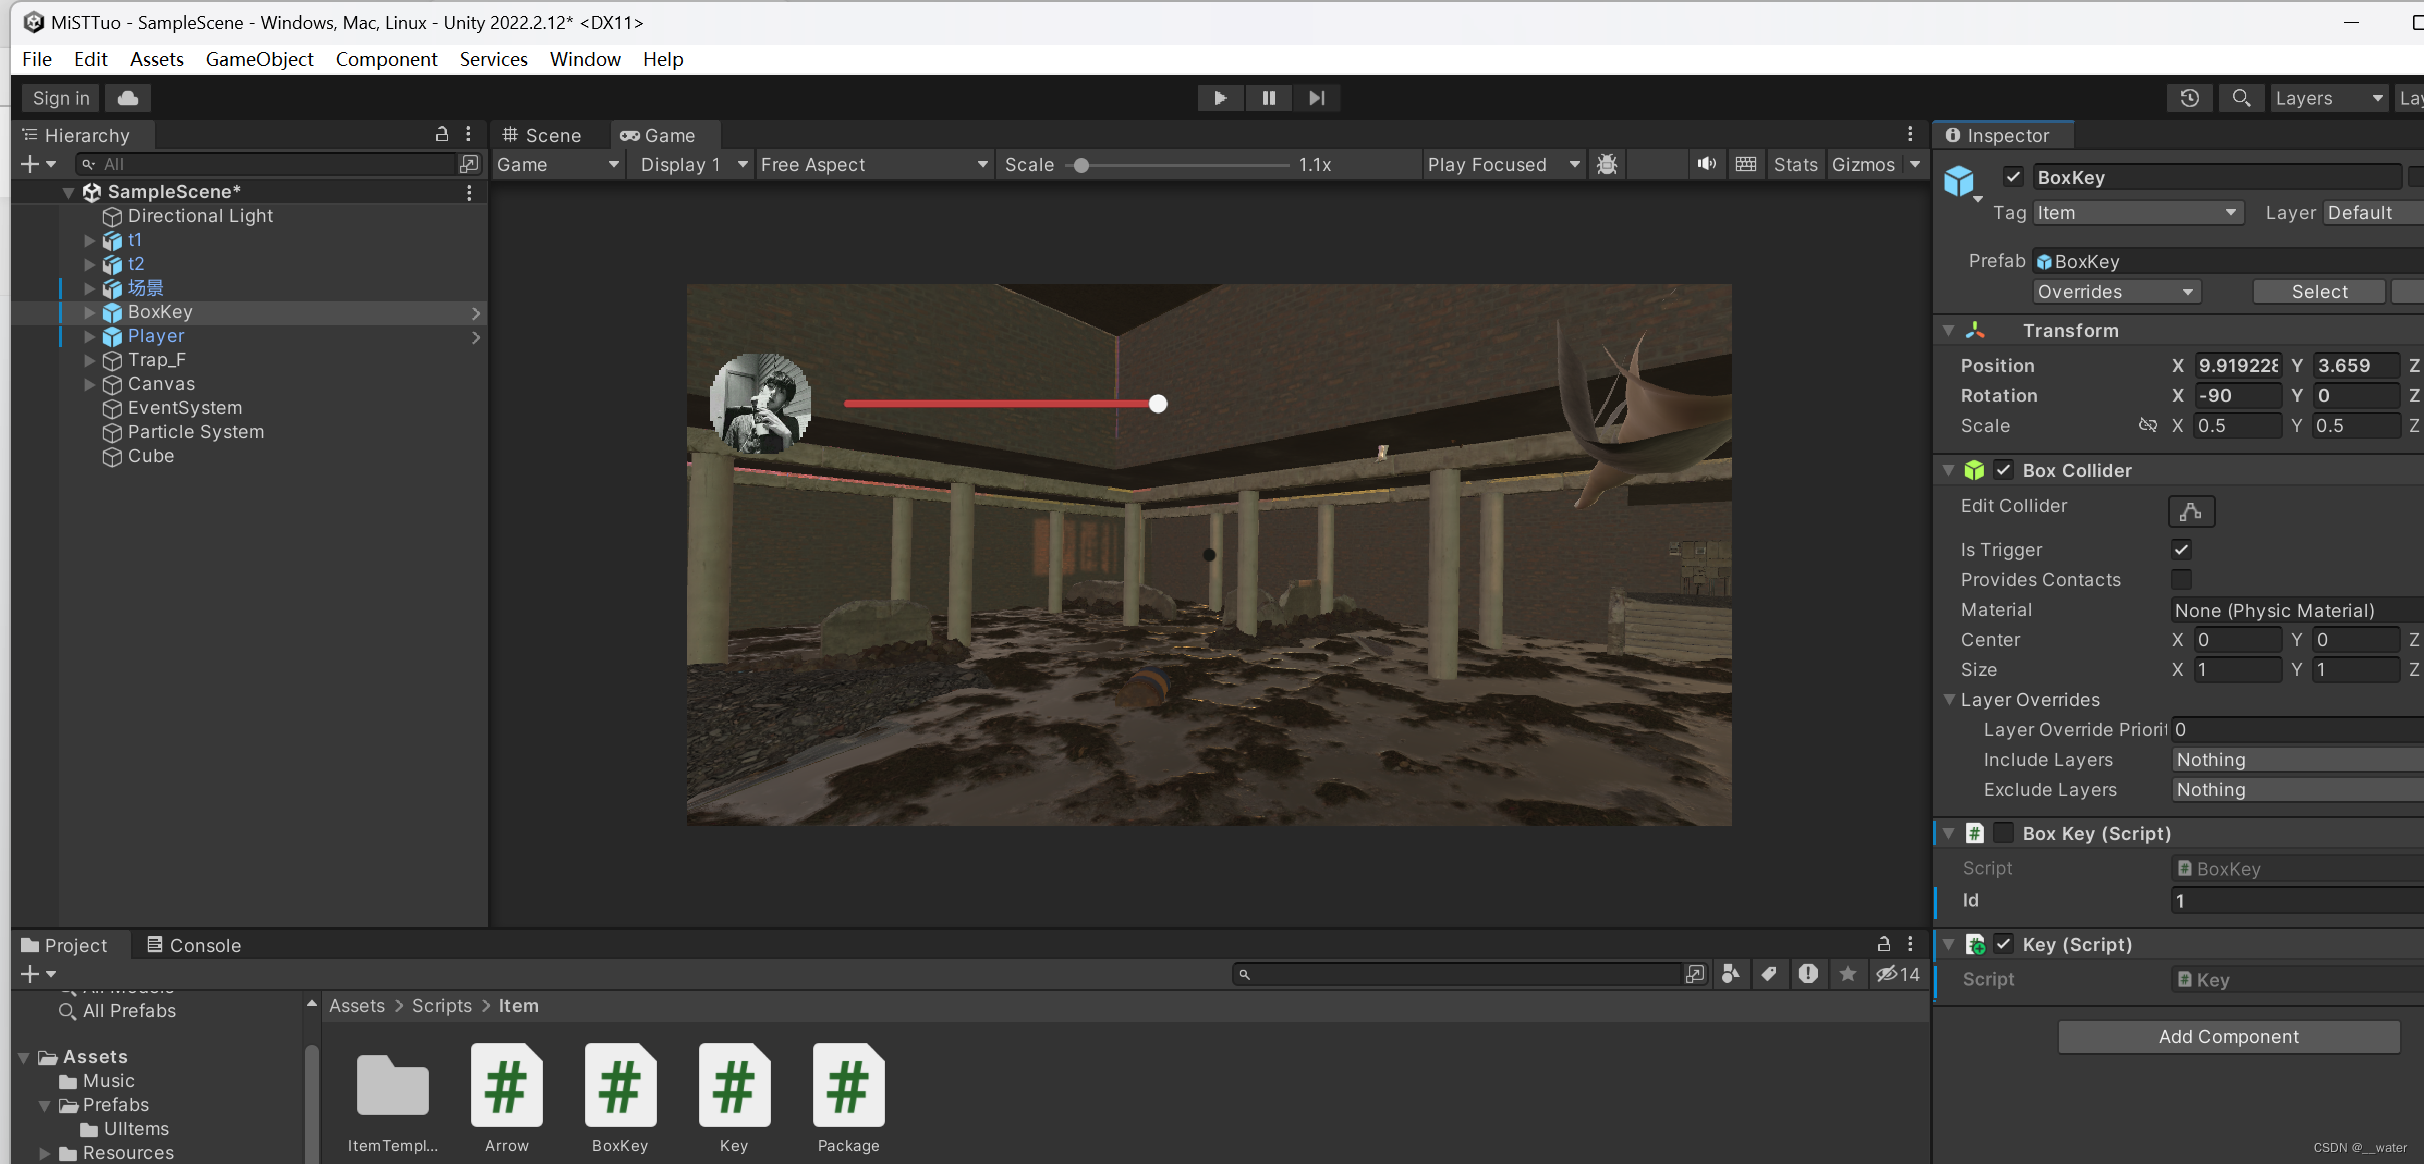Open the GameObject menu

pos(259,59)
